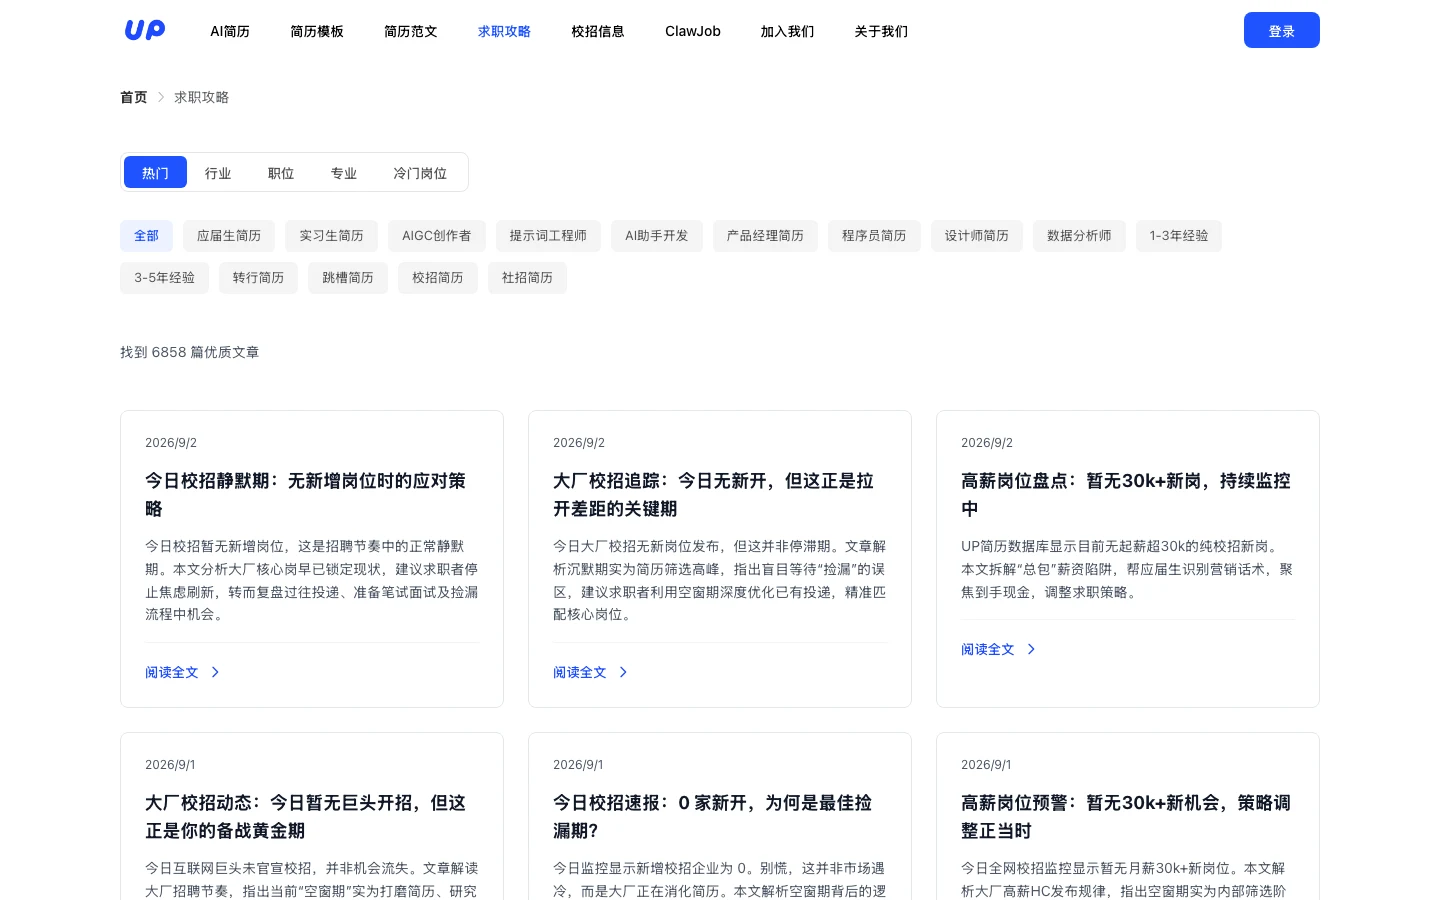Select the 全部 filter tag
Viewport: 1440px width, 900px height.
(146, 236)
